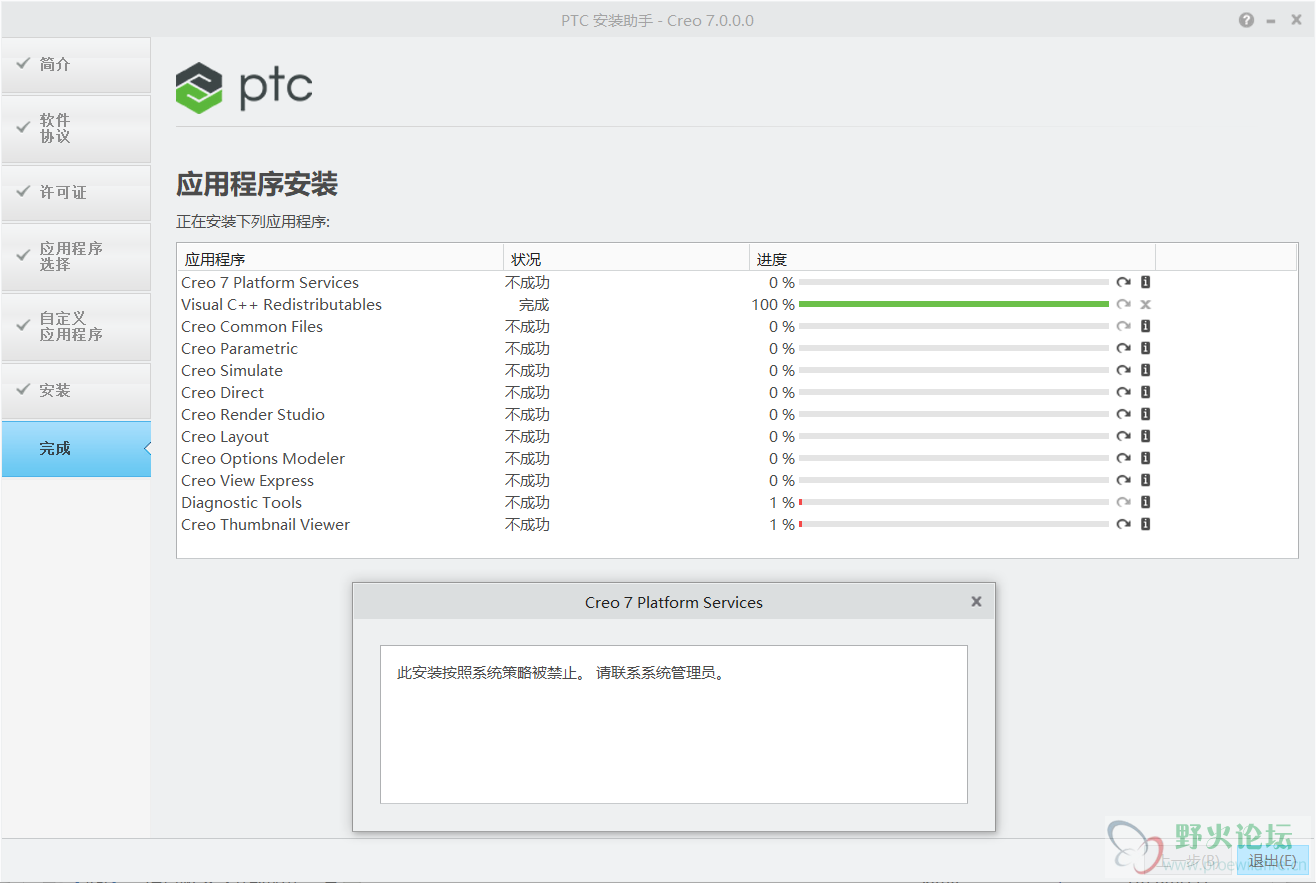
Task: Click the 退出(E) button
Action: 1272,861
